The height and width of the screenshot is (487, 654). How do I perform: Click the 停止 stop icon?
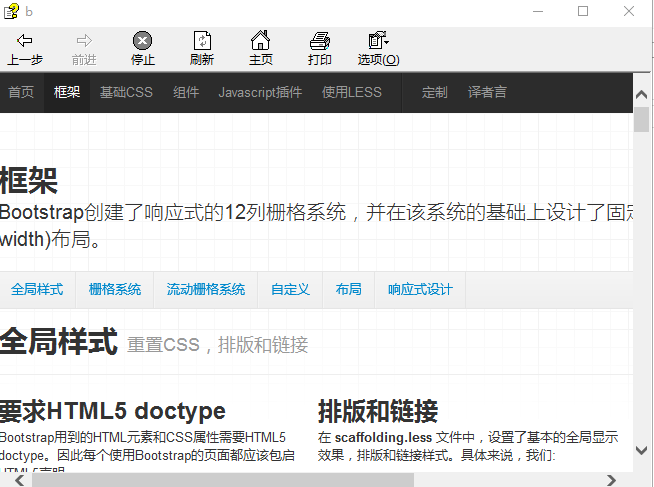tap(143, 41)
